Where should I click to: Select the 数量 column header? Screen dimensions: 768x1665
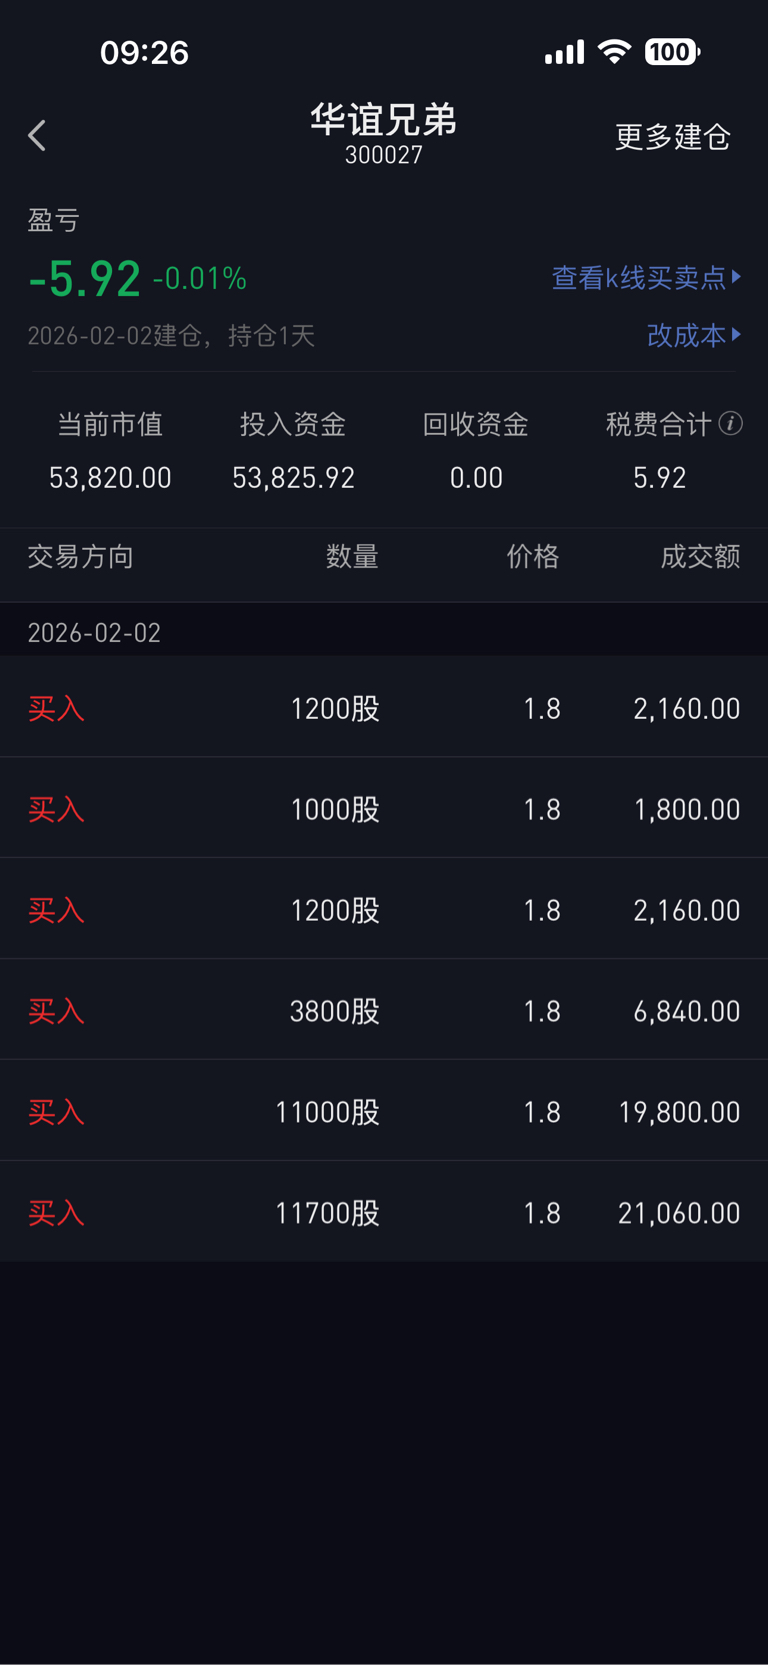point(352,557)
